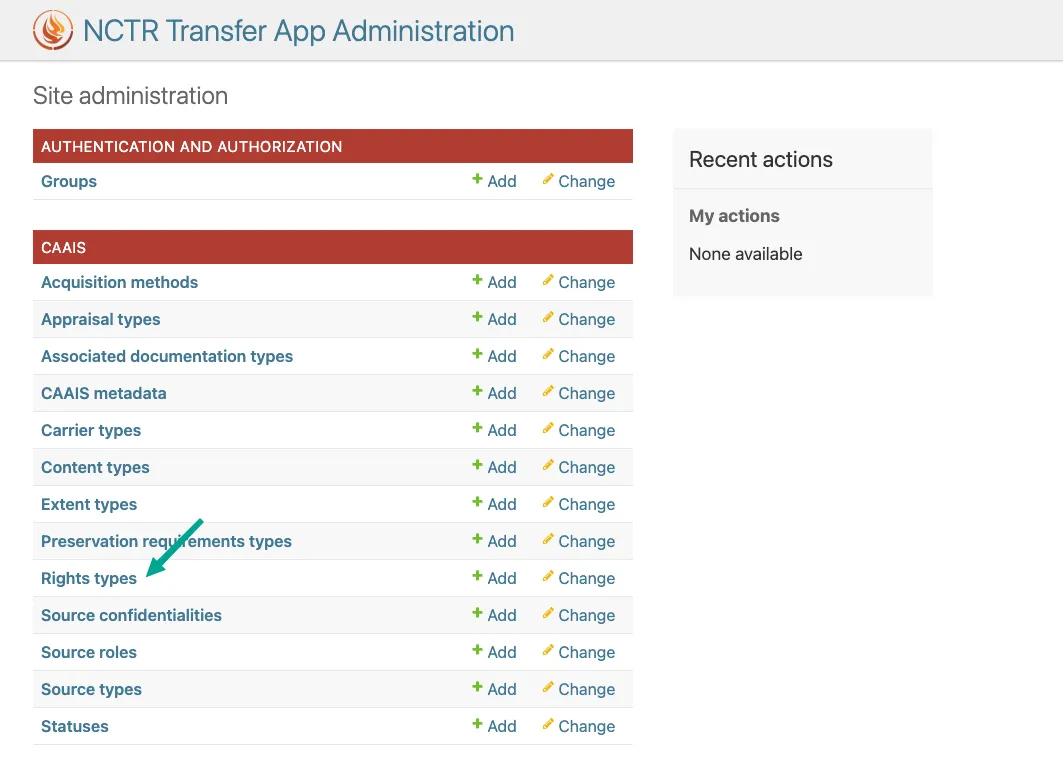The width and height of the screenshot is (1063, 769).
Task: Click the pencil icon in Carrier types row
Action: pyautogui.click(x=548, y=428)
